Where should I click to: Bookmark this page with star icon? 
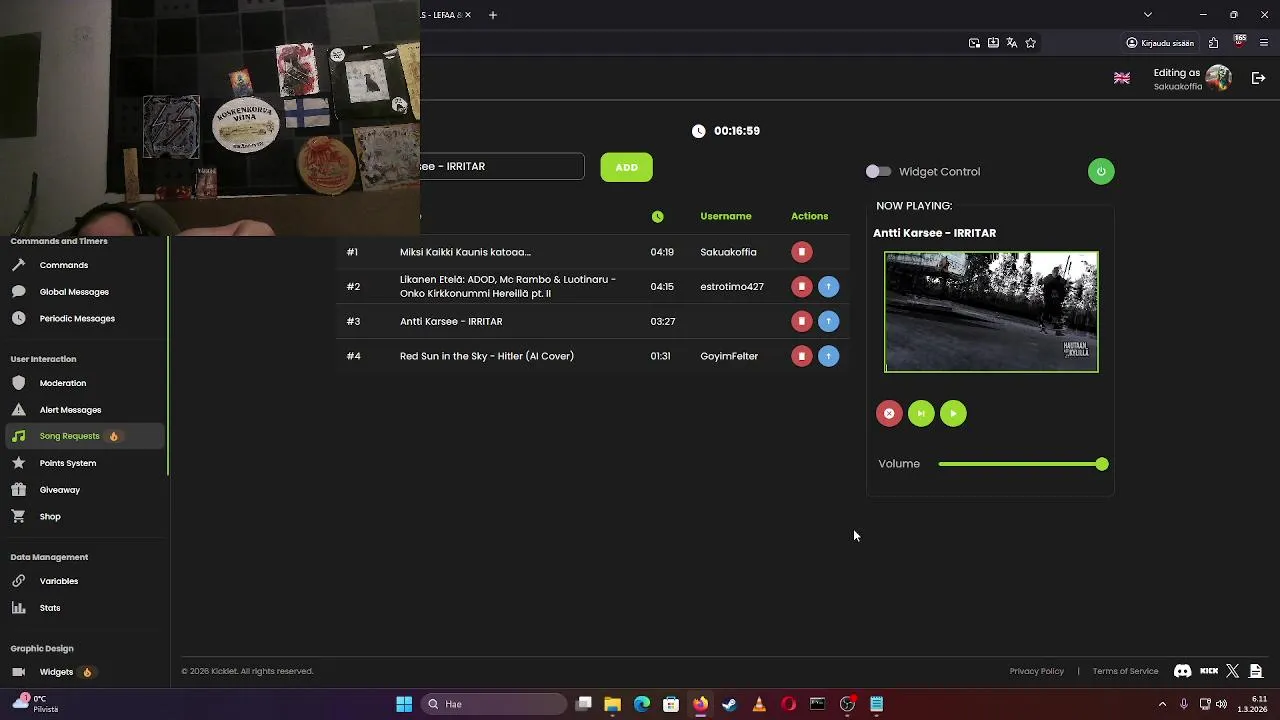(x=1030, y=43)
